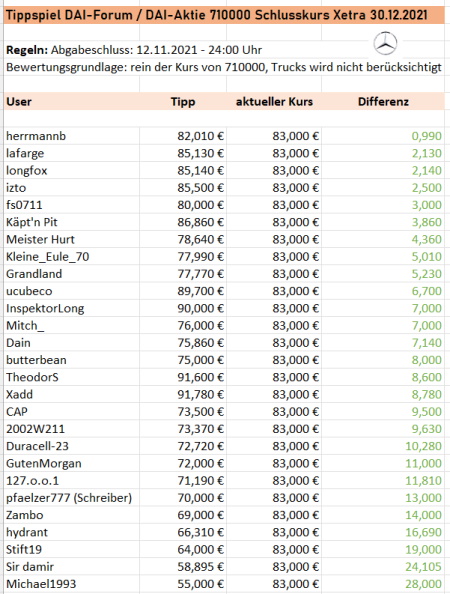Select the tip value '85,500 €'
The width and height of the screenshot is (450, 594).
(x=200, y=188)
